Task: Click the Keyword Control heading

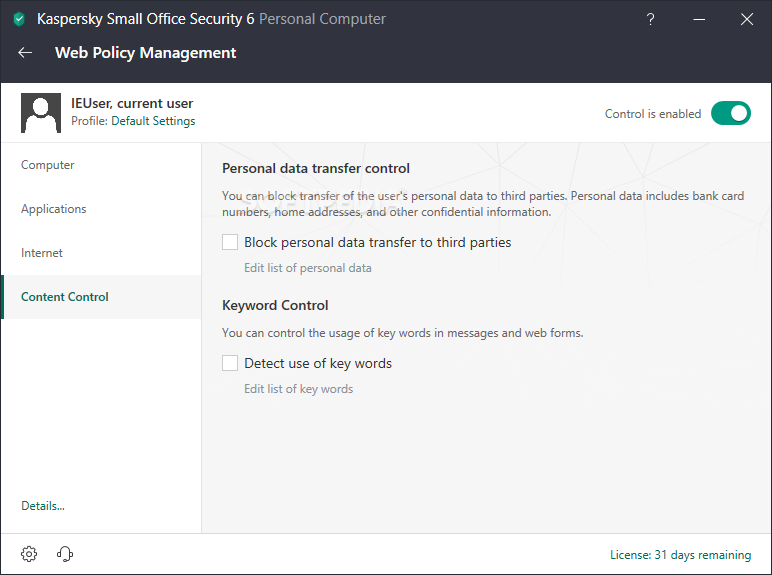Action: click(x=275, y=305)
